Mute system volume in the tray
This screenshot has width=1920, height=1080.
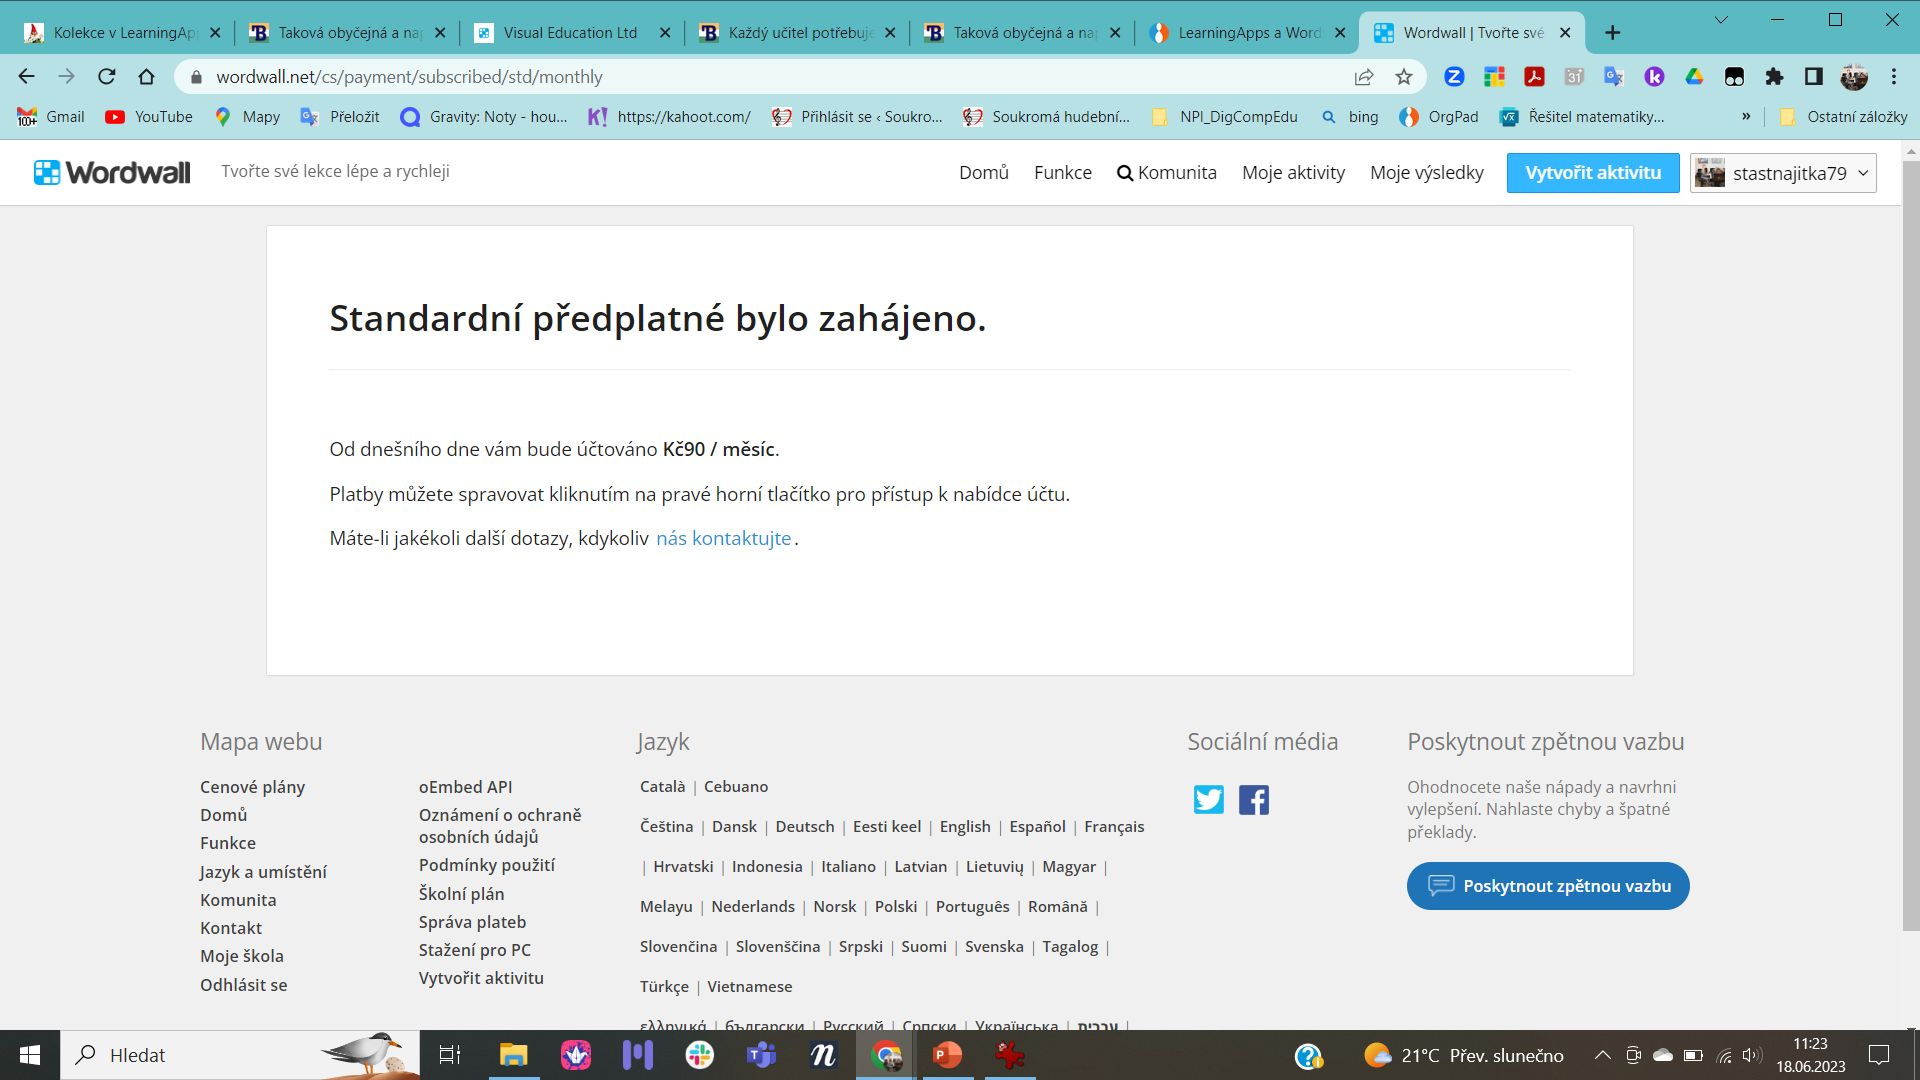[1749, 1055]
